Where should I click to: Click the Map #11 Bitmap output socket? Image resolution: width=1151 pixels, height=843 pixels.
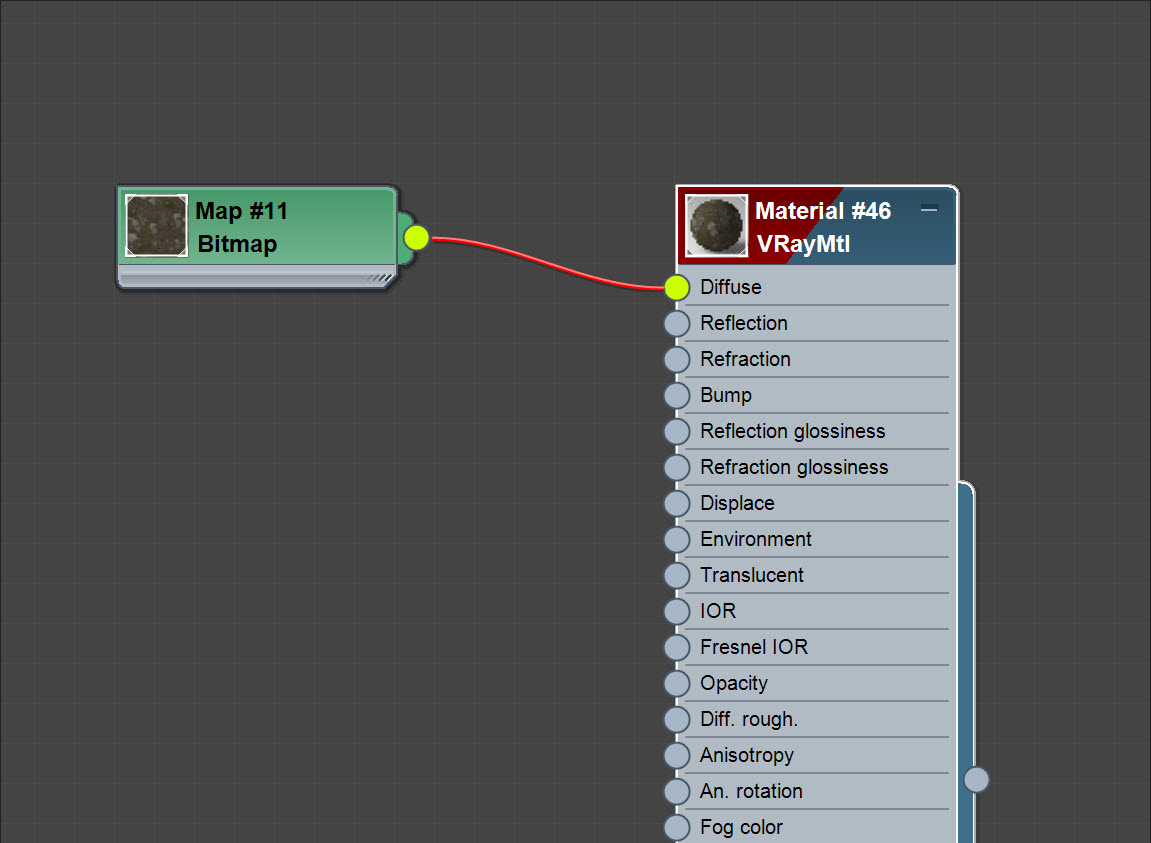click(416, 238)
